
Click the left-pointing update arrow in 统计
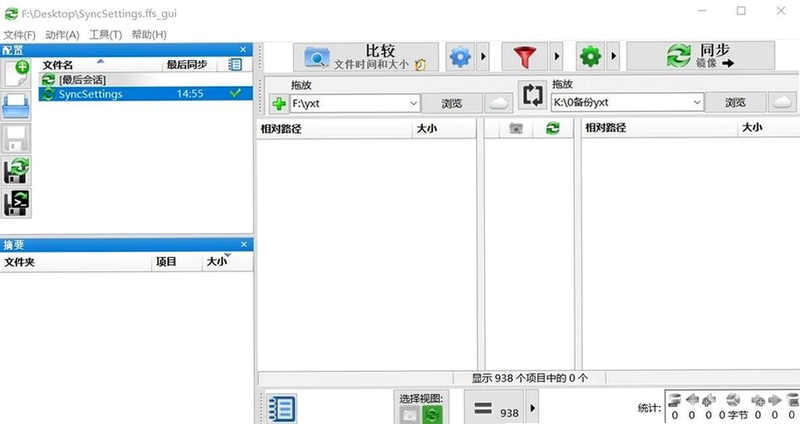coord(692,400)
